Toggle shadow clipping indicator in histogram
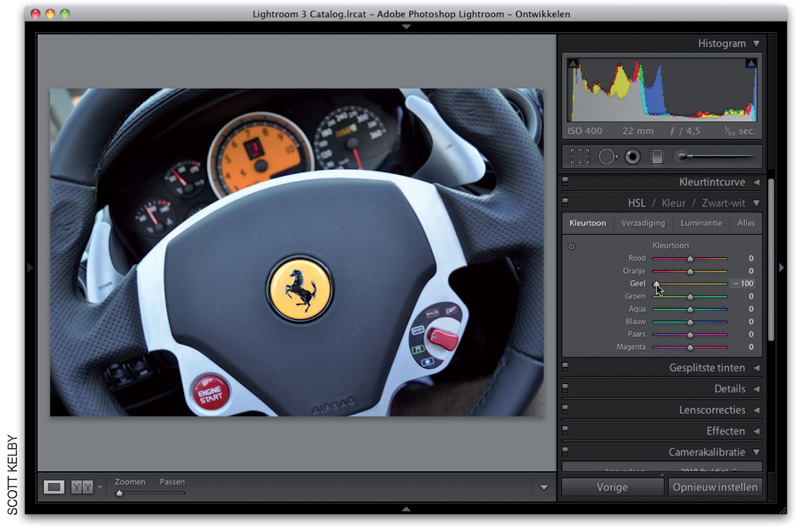Viewport: 800px width, 529px height. pyautogui.click(x=573, y=64)
